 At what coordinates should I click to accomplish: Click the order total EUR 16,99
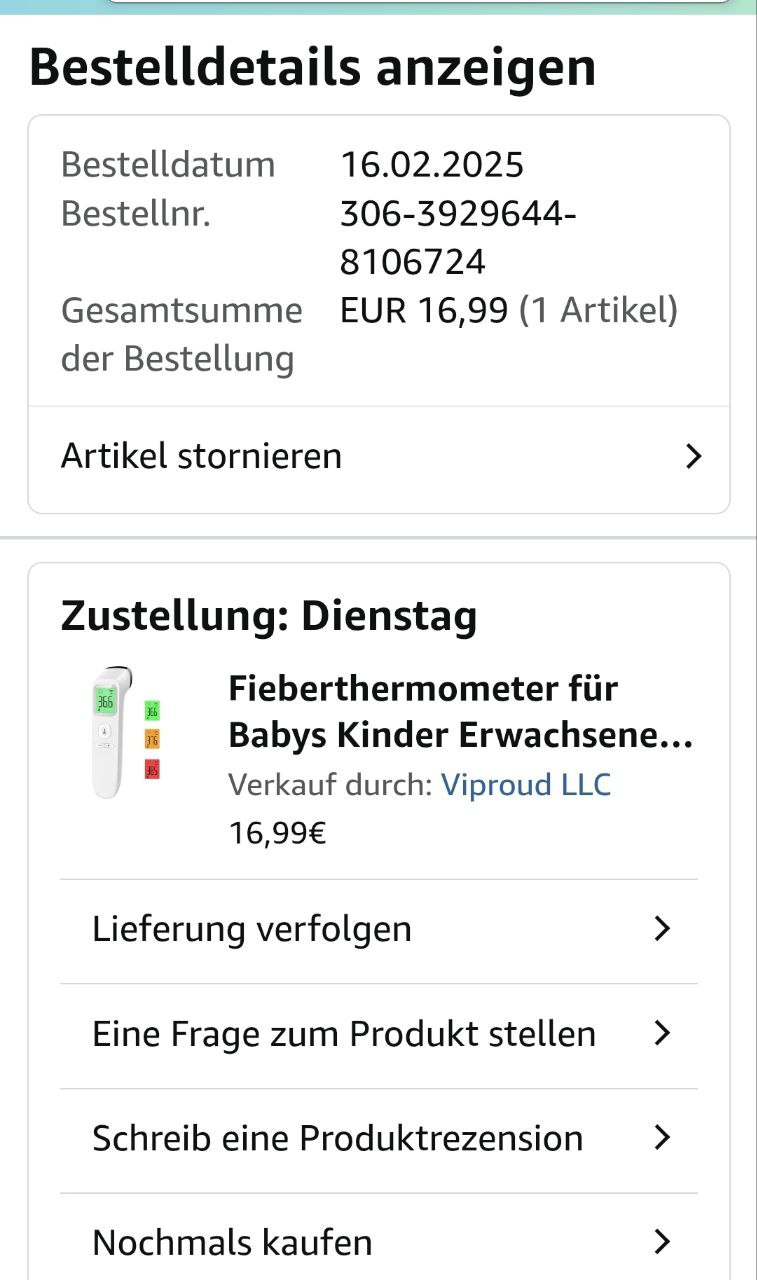pyautogui.click(x=424, y=311)
